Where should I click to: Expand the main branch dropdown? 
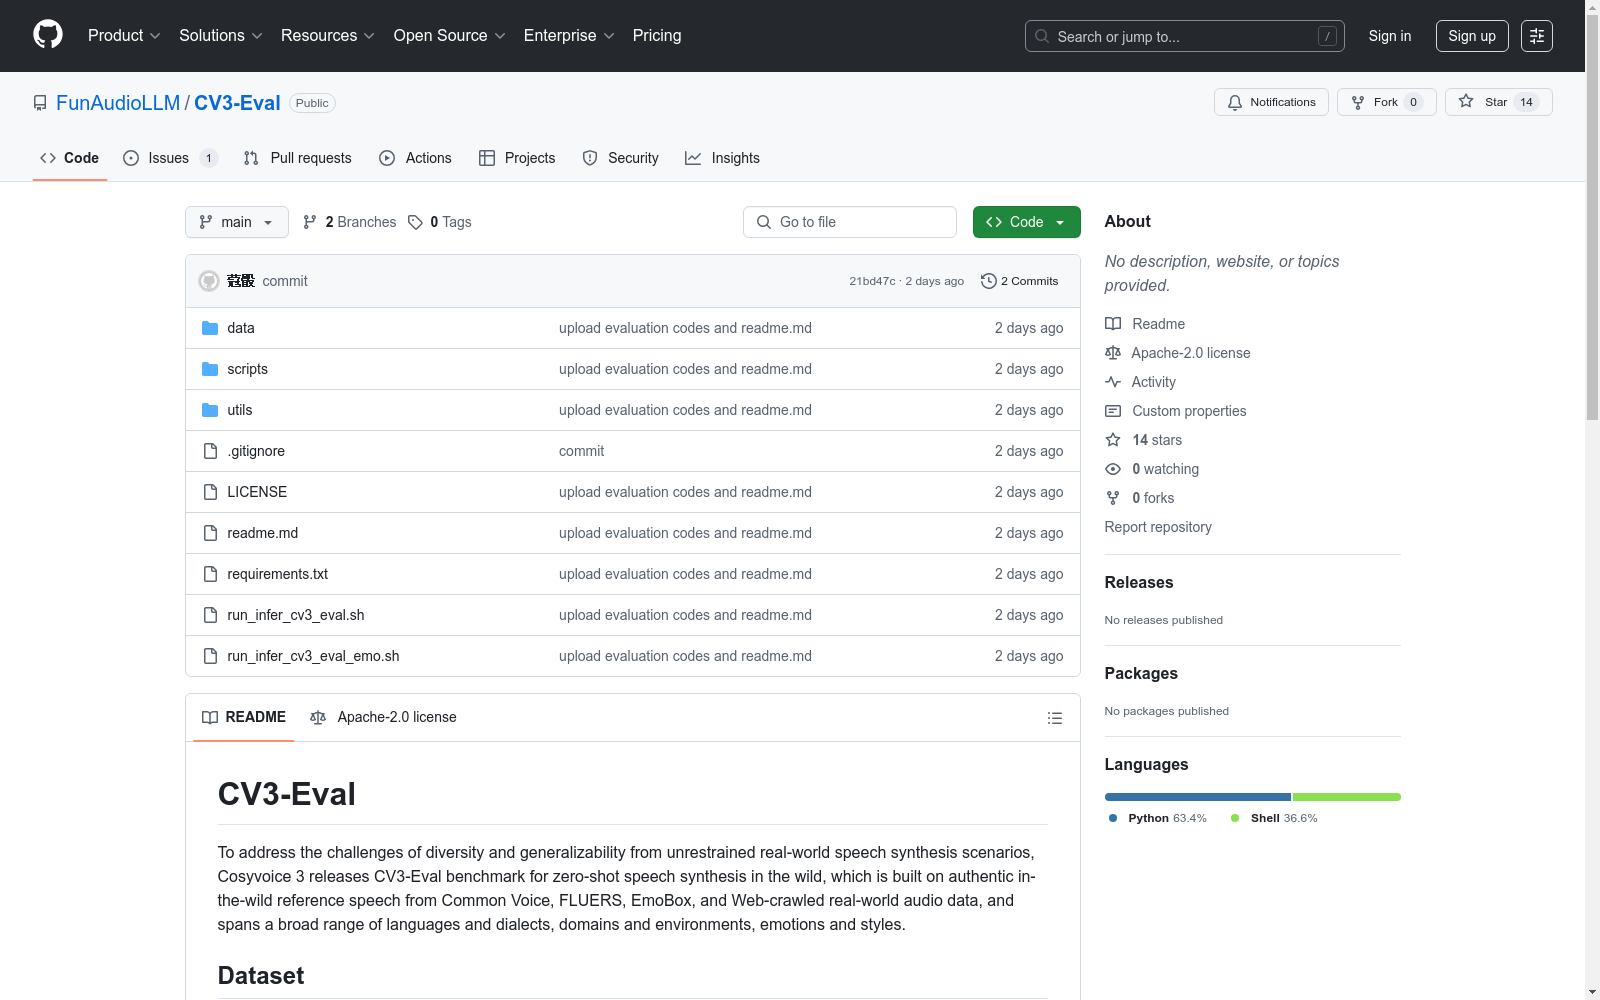click(x=236, y=222)
